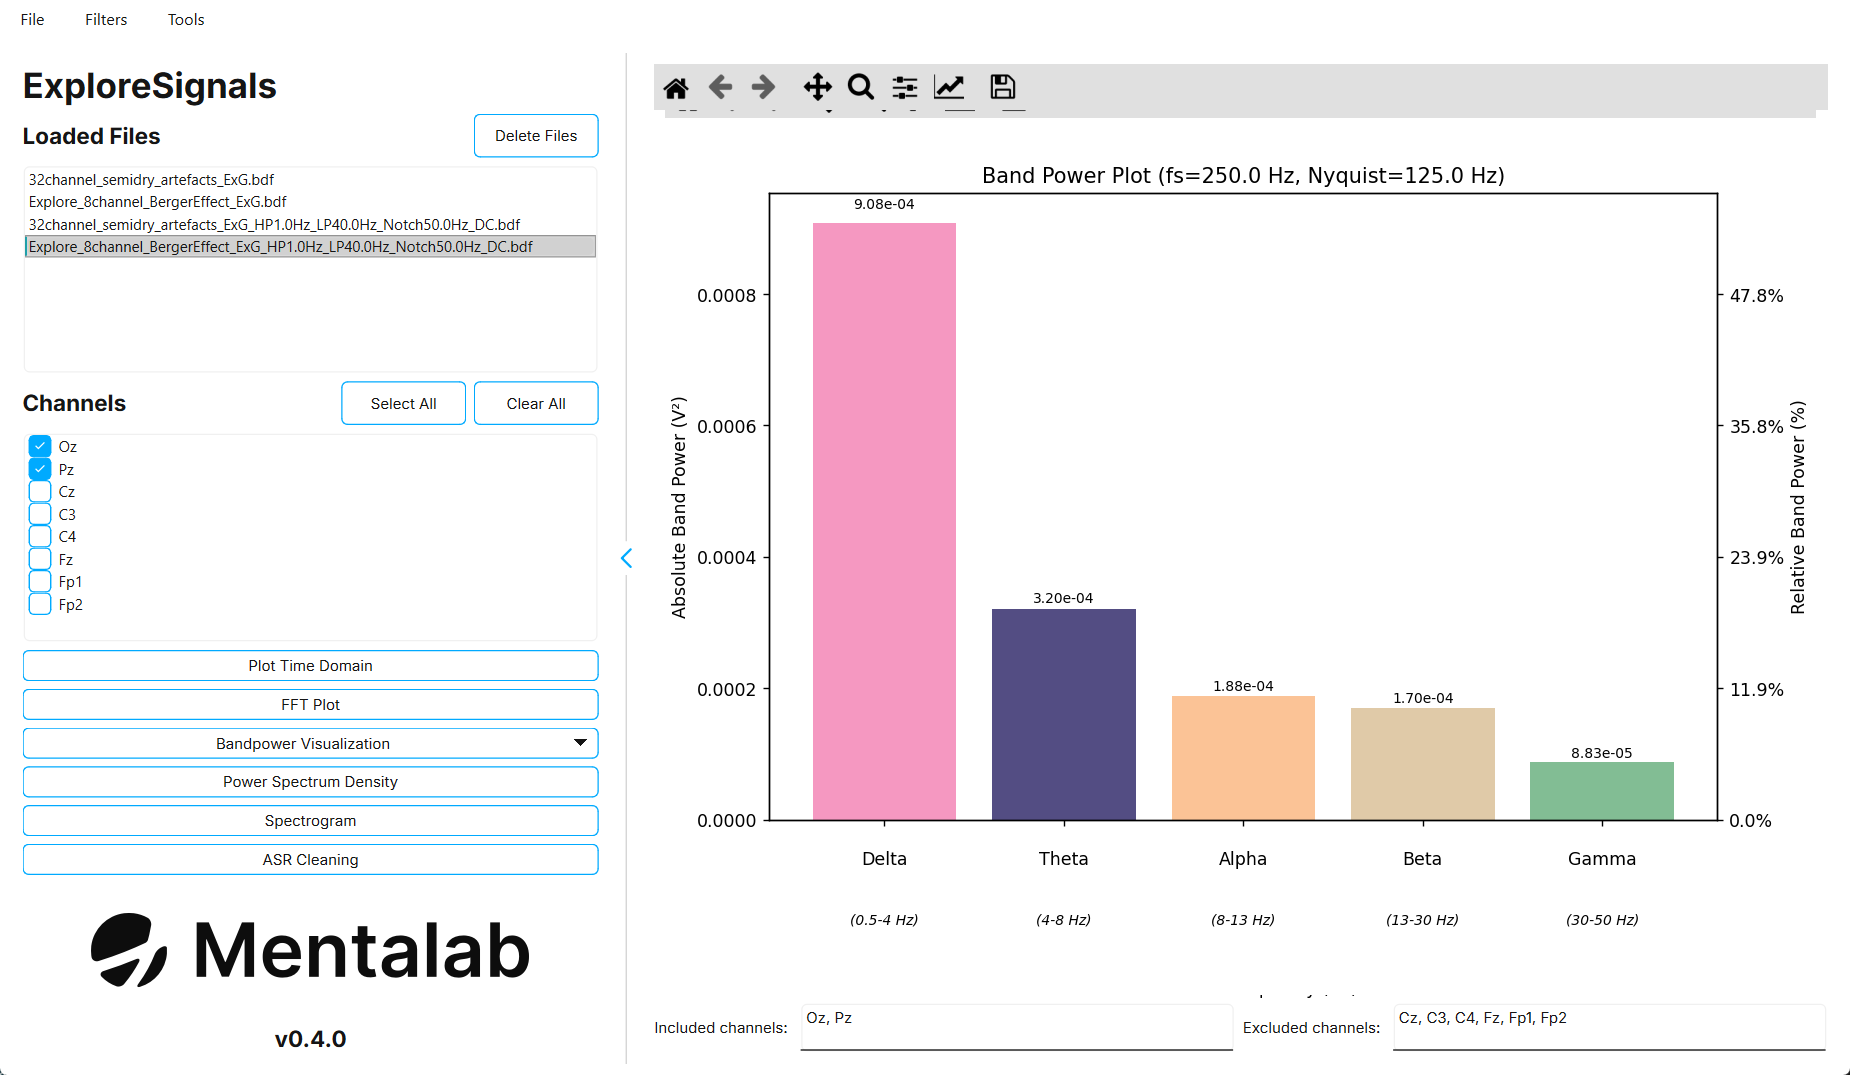Viewport: 1850px width, 1075px height.
Task: Expand Bandpower Visualization dropdown arrow
Action: (580, 743)
